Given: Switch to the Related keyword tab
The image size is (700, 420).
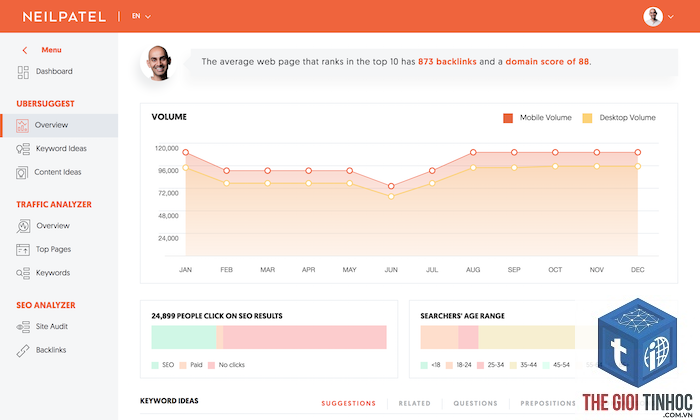Looking at the screenshot, I should click(414, 403).
